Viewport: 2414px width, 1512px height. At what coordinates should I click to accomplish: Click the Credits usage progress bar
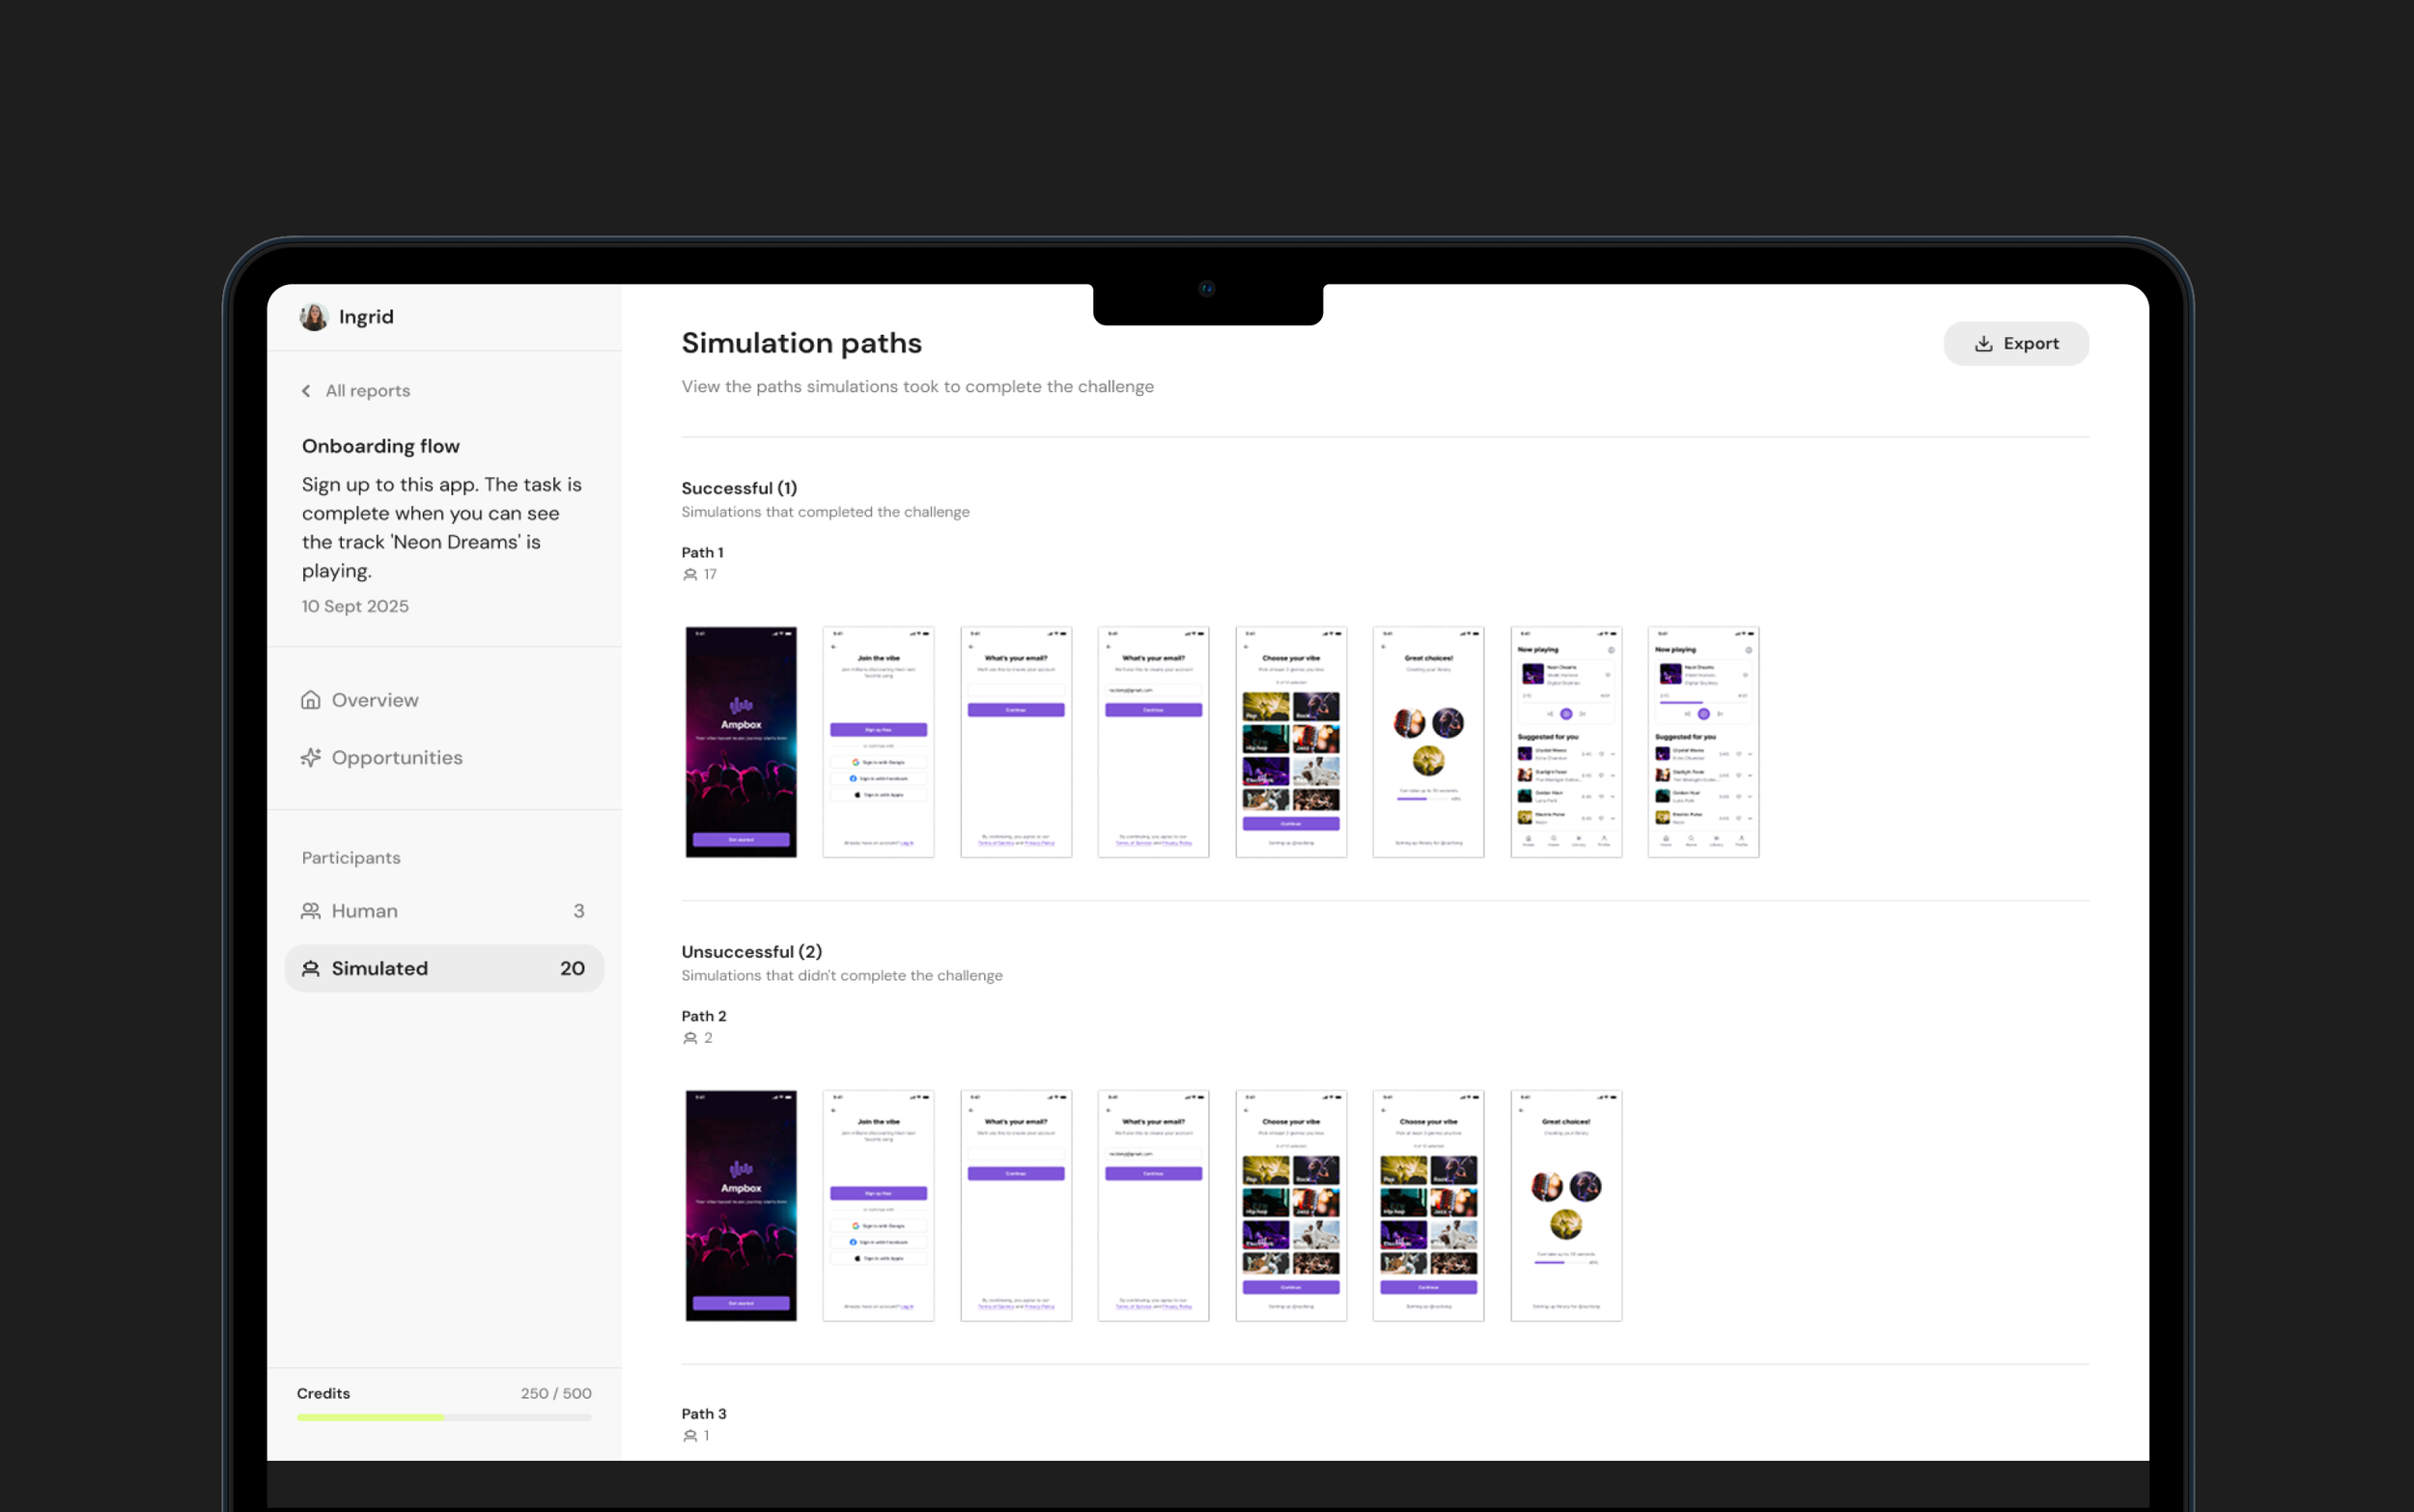pyautogui.click(x=443, y=1417)
